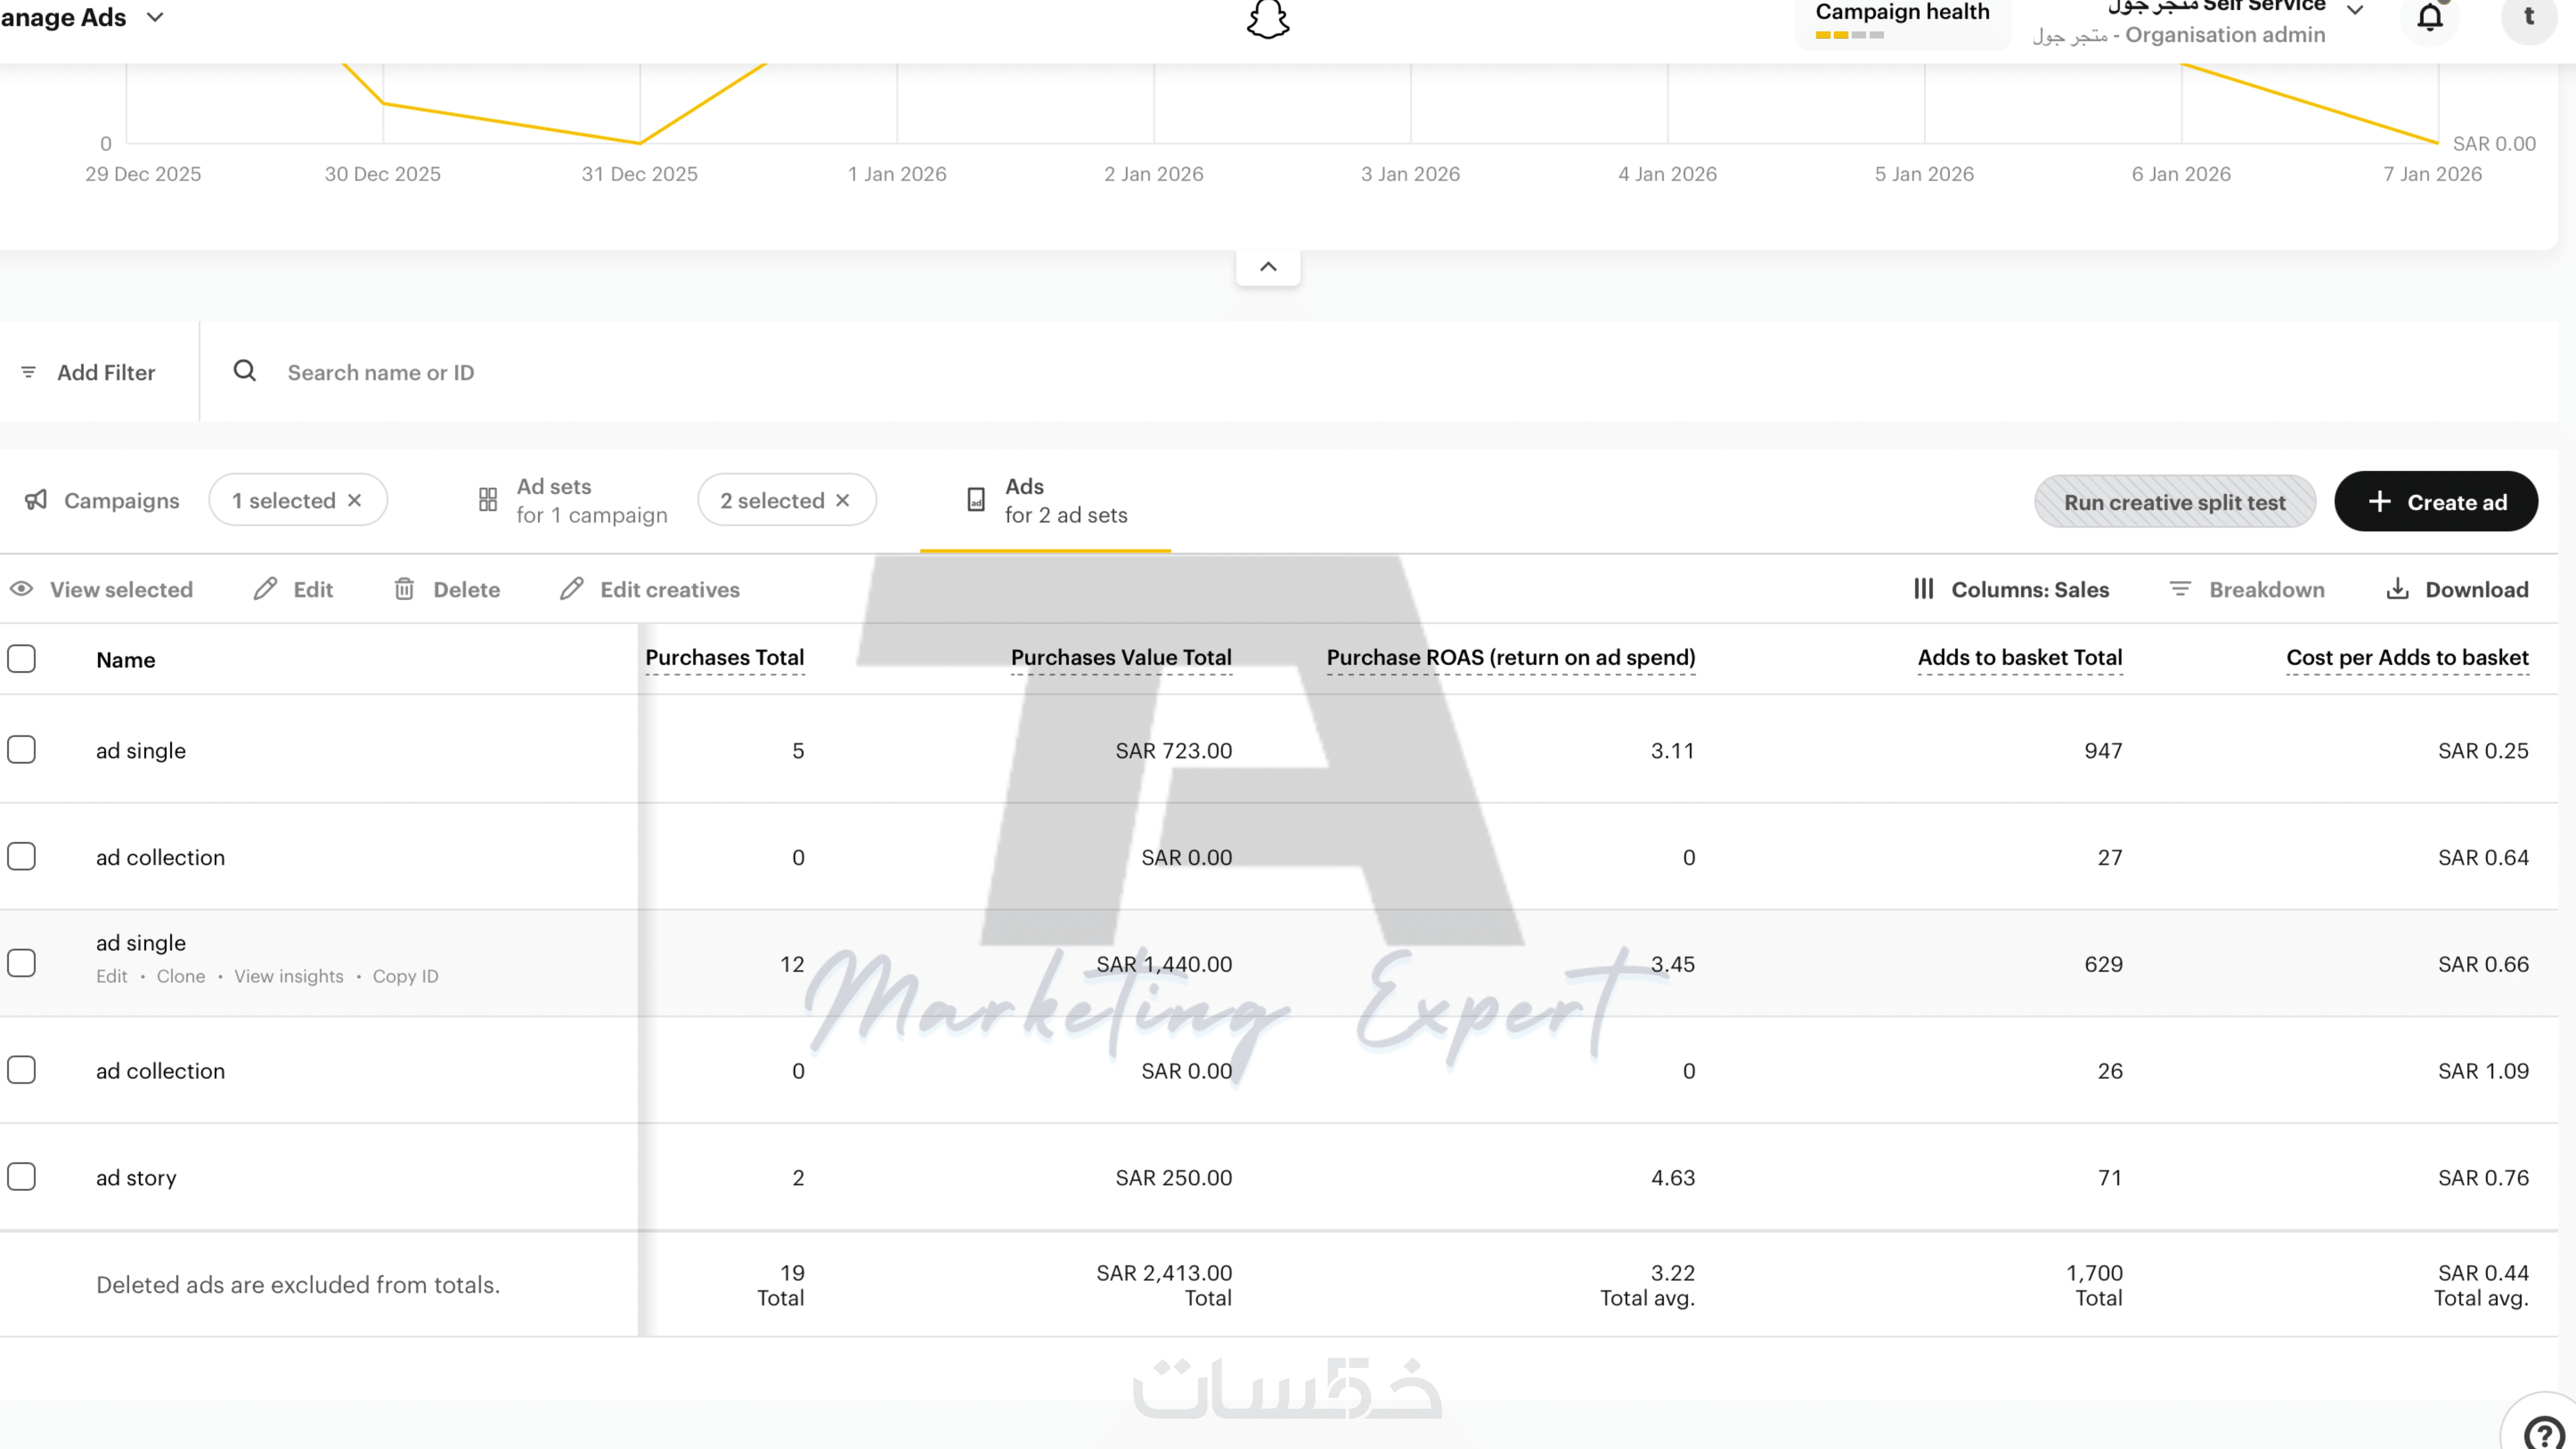Sort by Purchases Value Total column
Viewport: 2576px width, 1449px height.
point(1121,657)
